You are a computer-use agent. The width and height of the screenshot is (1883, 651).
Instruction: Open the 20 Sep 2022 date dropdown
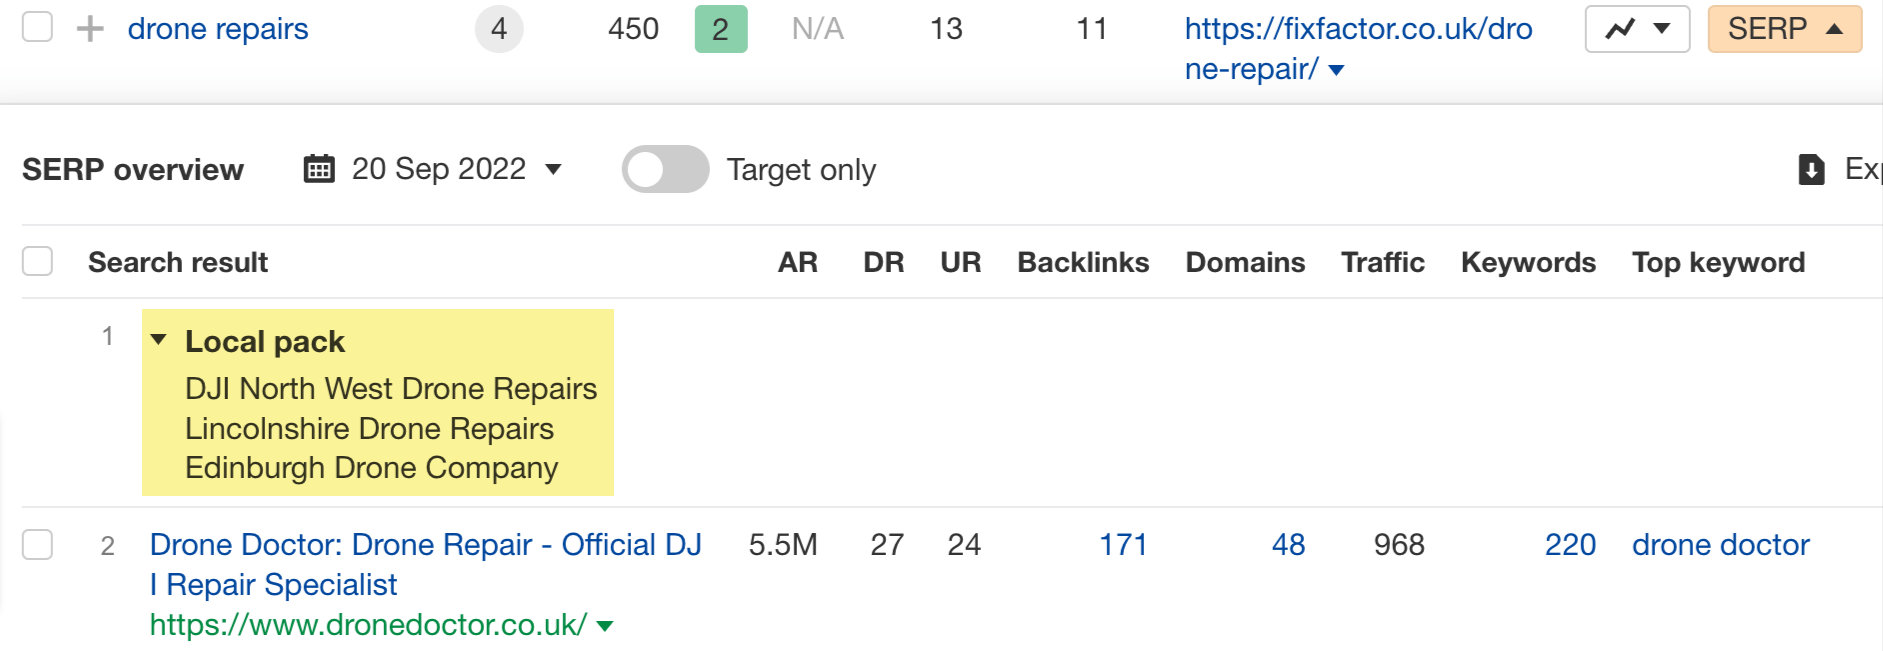pyautogui.click(x=552, y=170)
